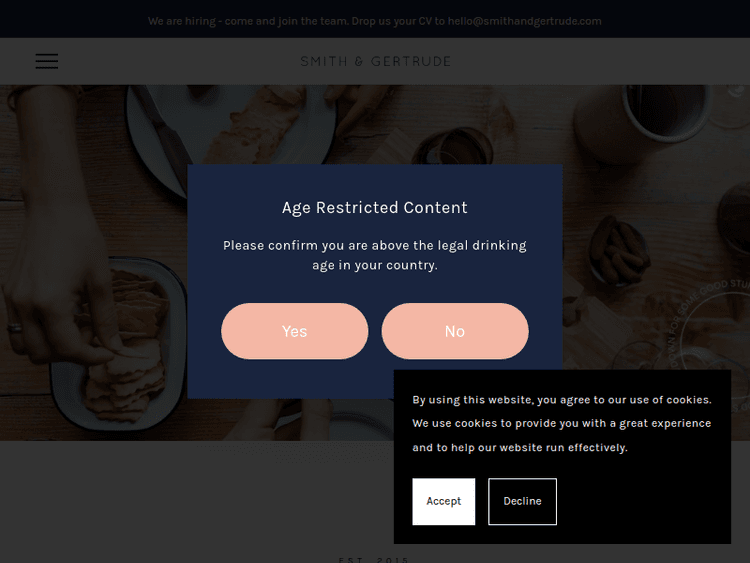Click the Smith & Gertrude logo
750x563 pixels.
coord(376,61)
